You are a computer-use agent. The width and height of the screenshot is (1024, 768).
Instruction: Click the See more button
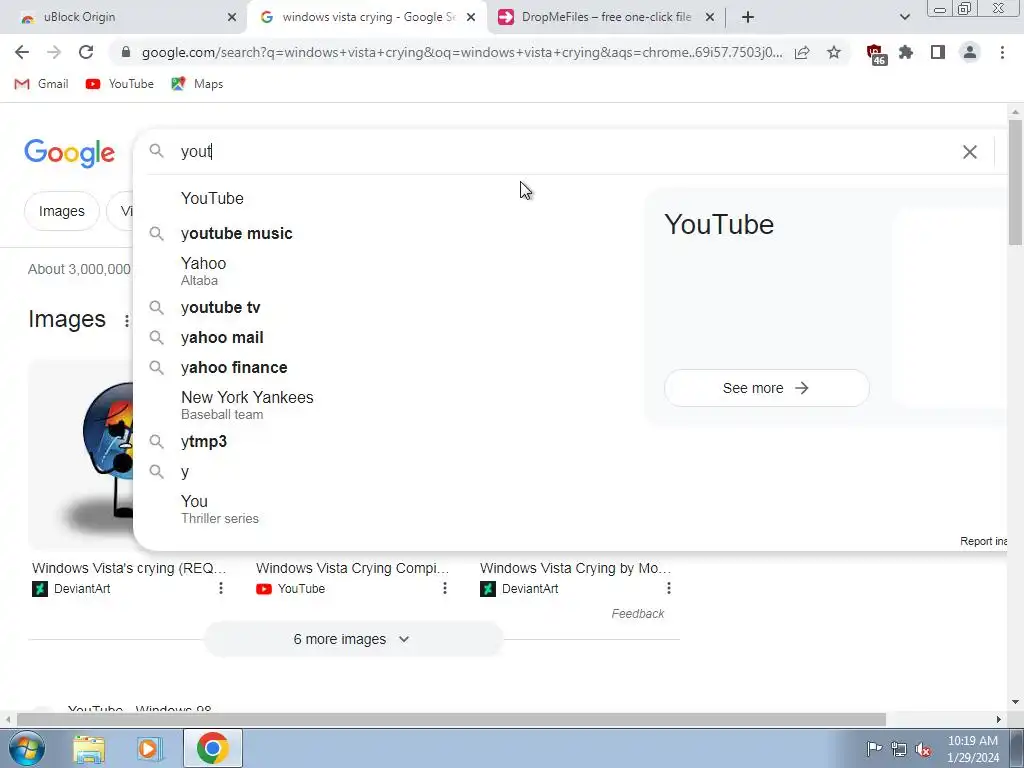tap(766, 388)
